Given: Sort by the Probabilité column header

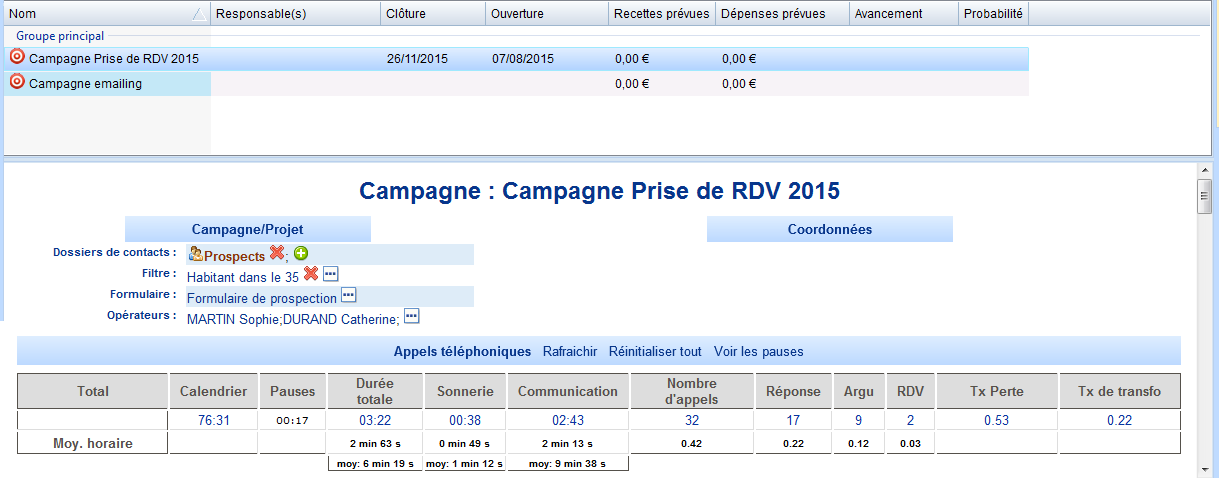Looking at the screenshot, I should (x=993, y=14).
